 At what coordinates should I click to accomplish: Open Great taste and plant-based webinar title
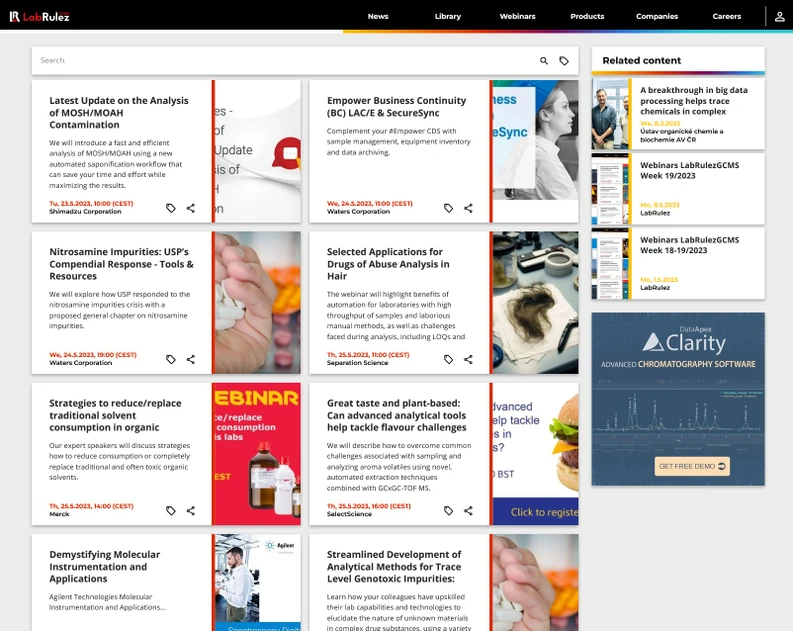pyautogui.click(x=396, y=415)
